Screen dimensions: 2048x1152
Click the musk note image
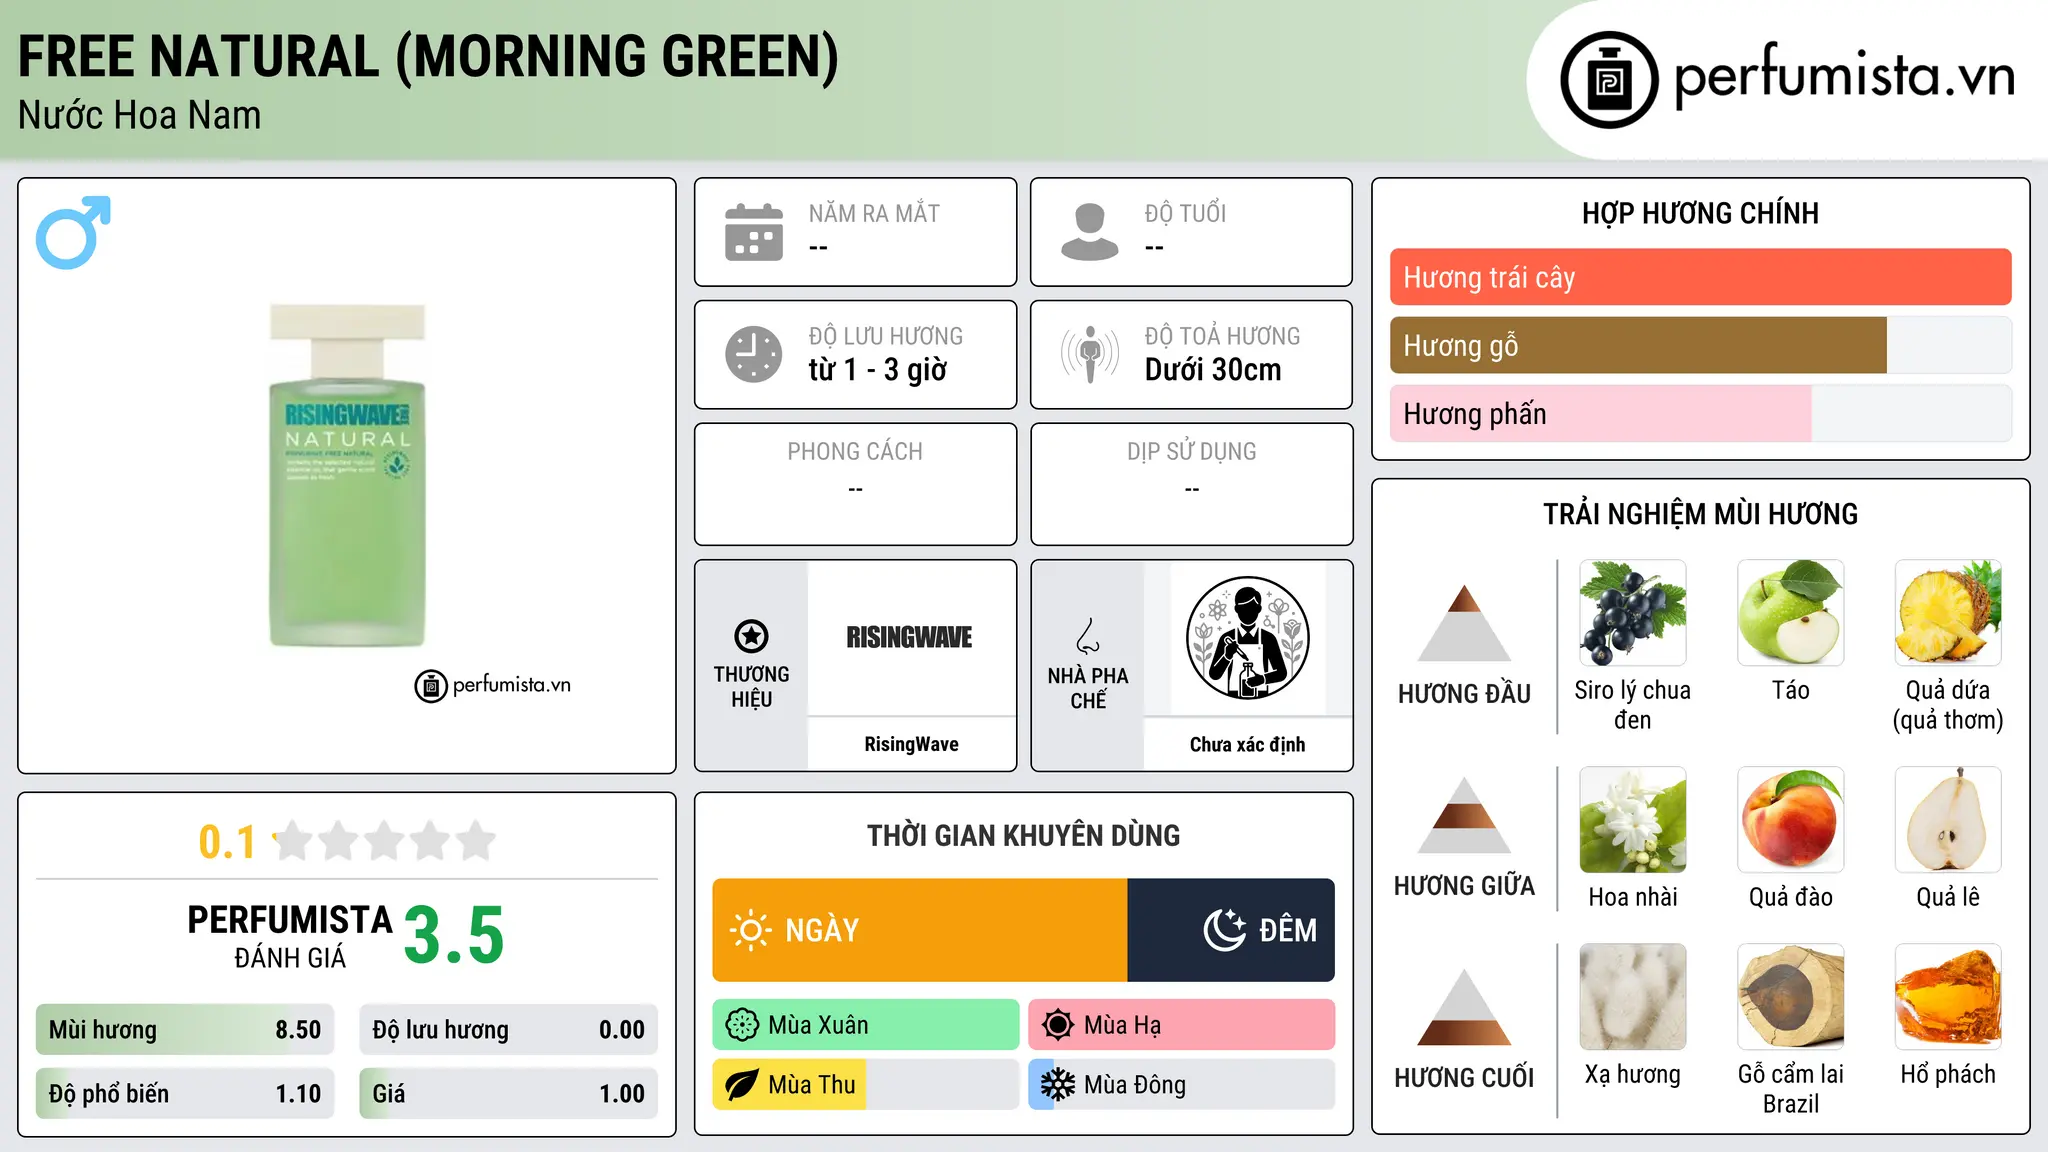click(x=1633, y=997)
